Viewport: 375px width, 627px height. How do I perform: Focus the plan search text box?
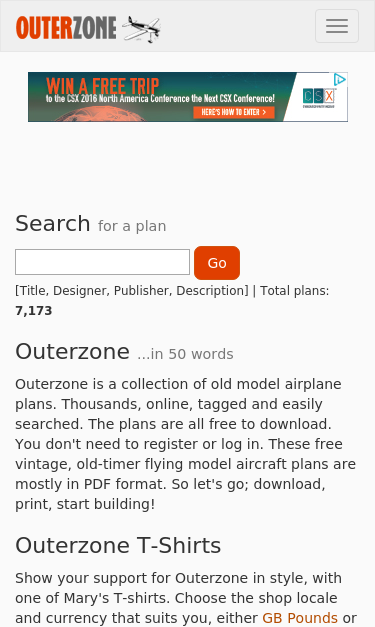click(102, 262)
